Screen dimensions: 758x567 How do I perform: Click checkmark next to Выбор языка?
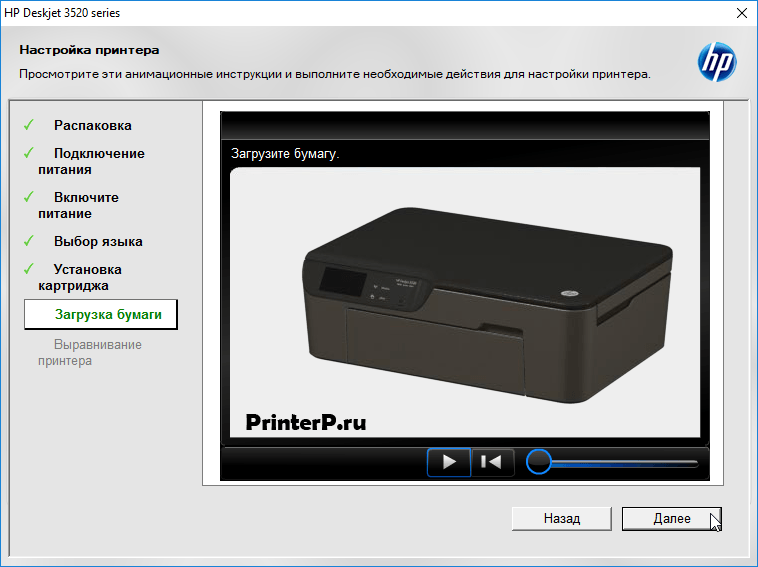[x=29, y=241]
